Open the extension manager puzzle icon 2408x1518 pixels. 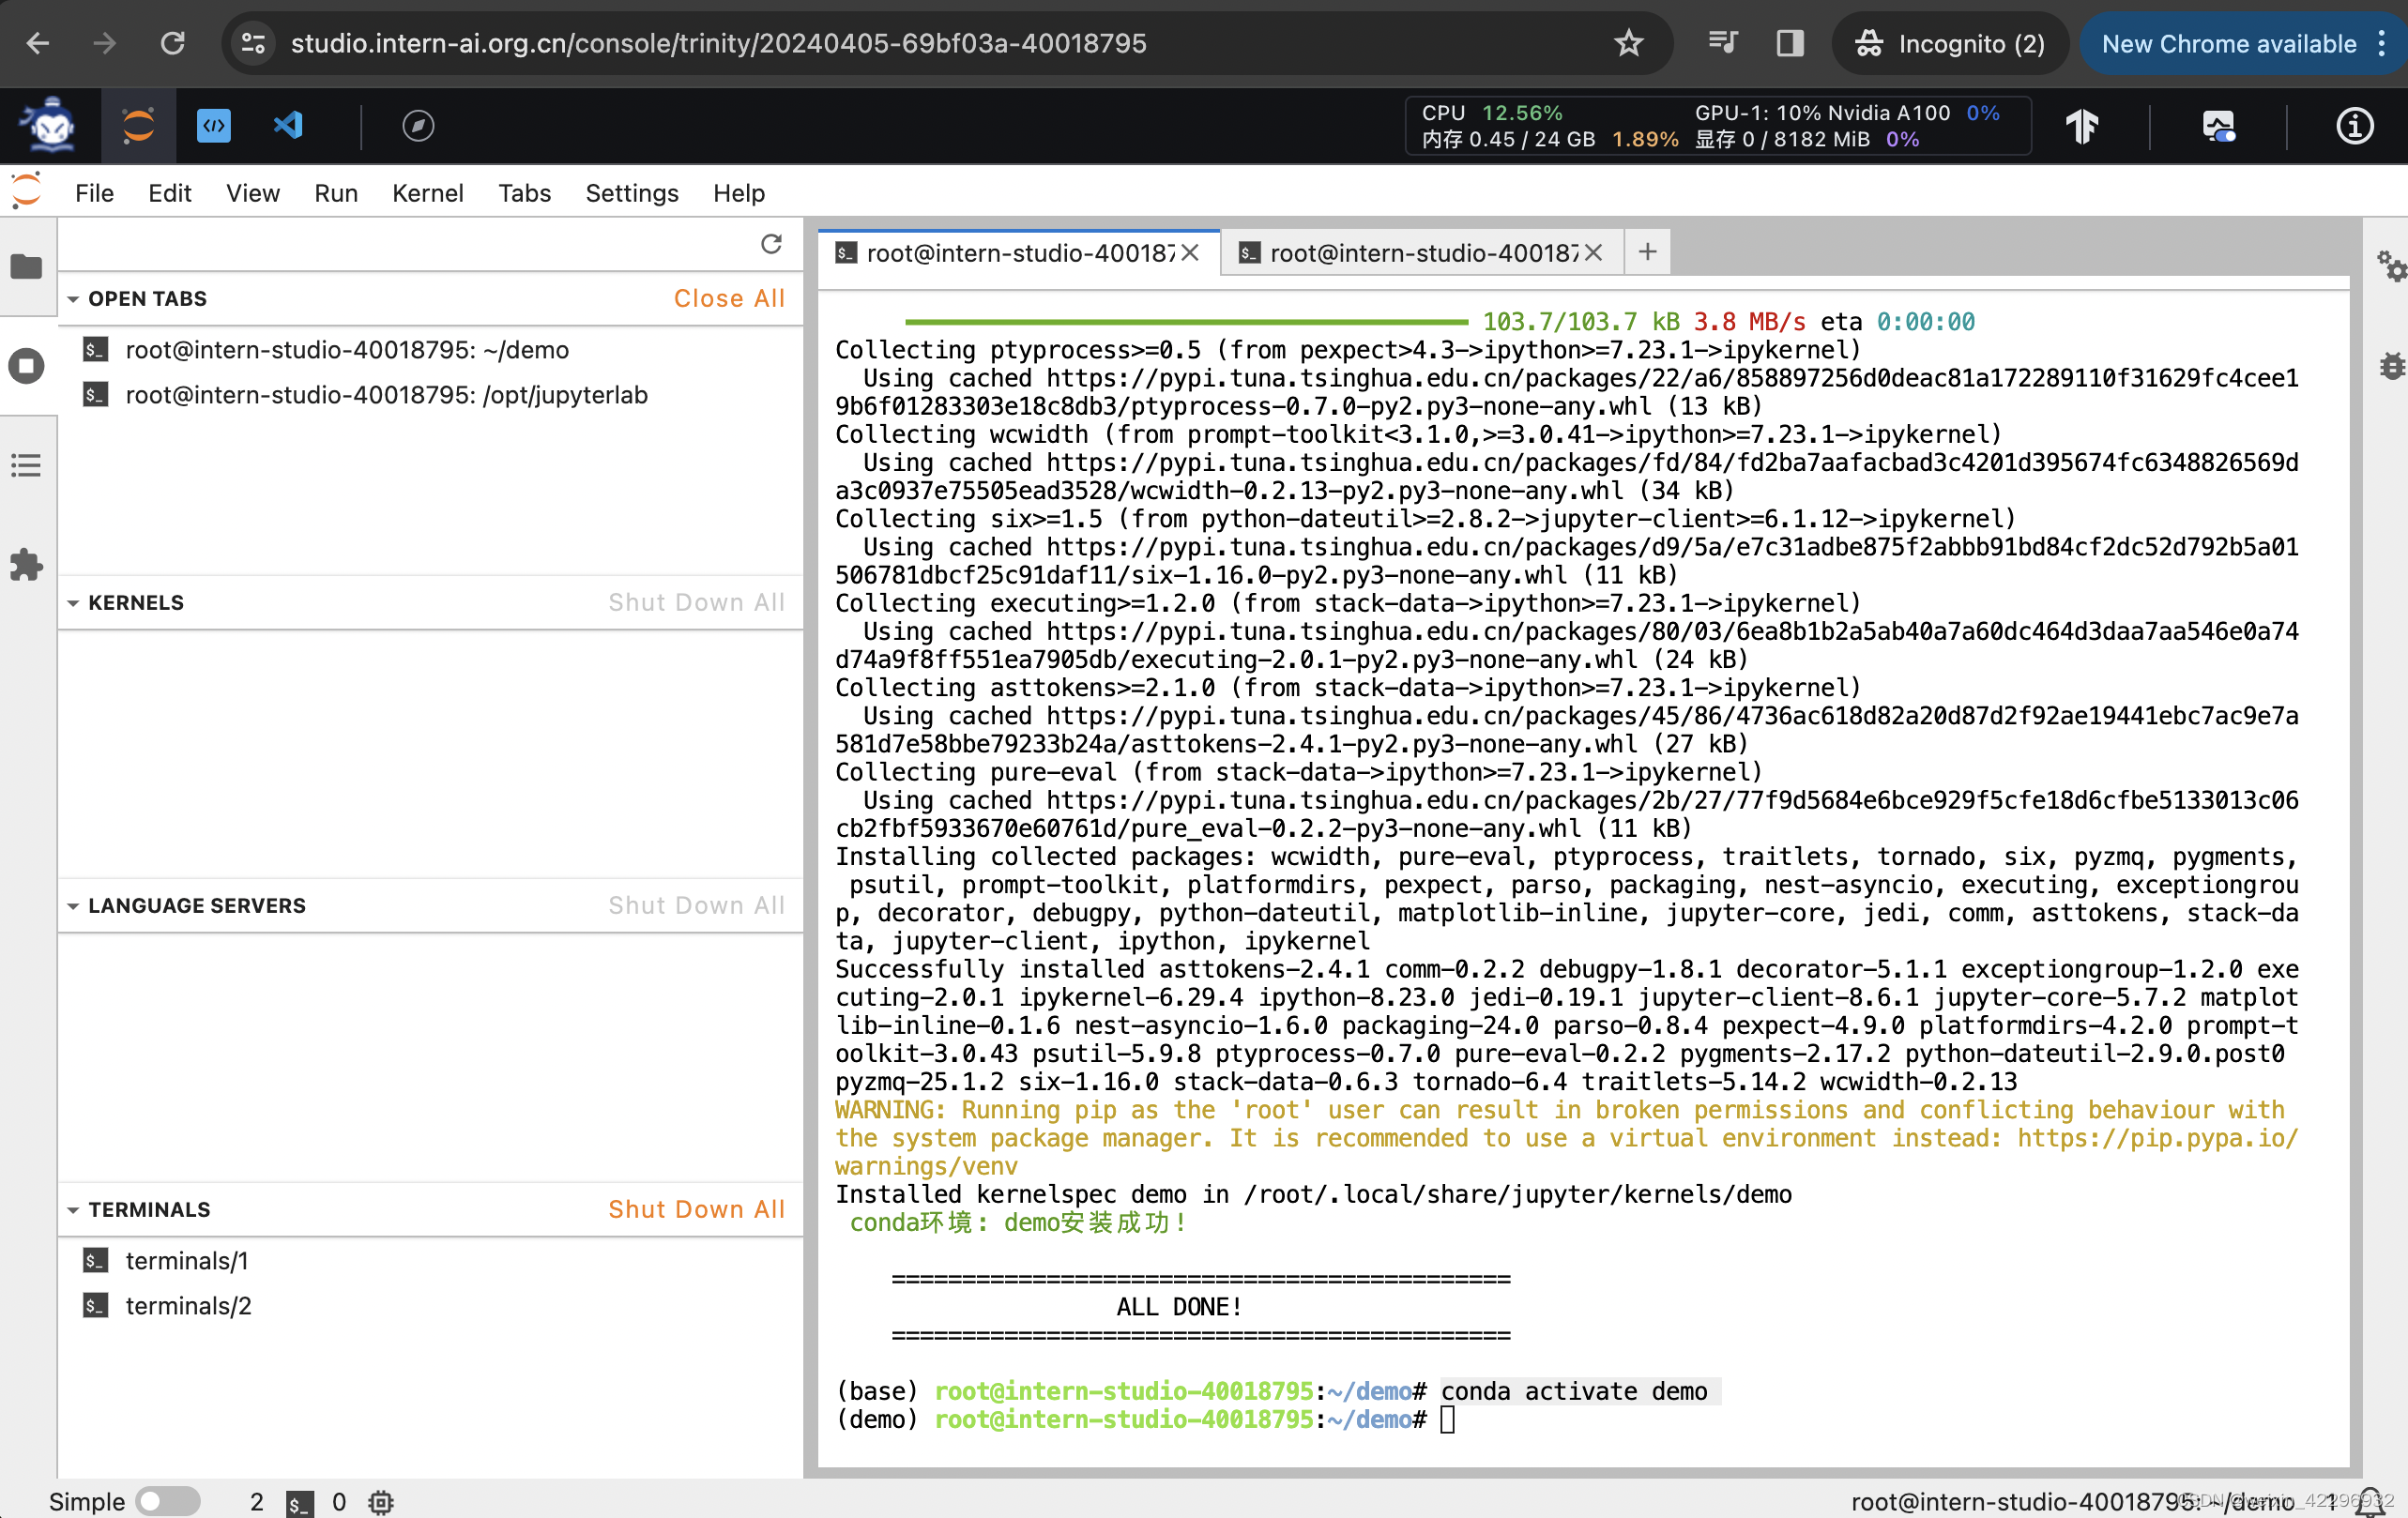[x=26, y=565]
